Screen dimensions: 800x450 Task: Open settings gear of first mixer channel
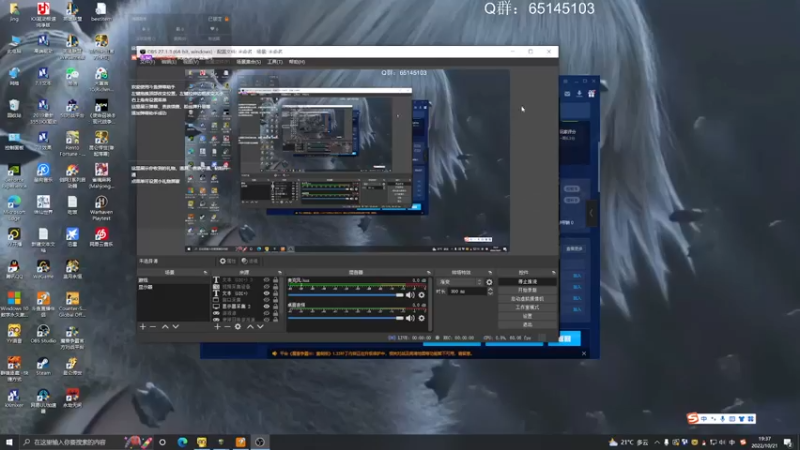click(421, 295)
